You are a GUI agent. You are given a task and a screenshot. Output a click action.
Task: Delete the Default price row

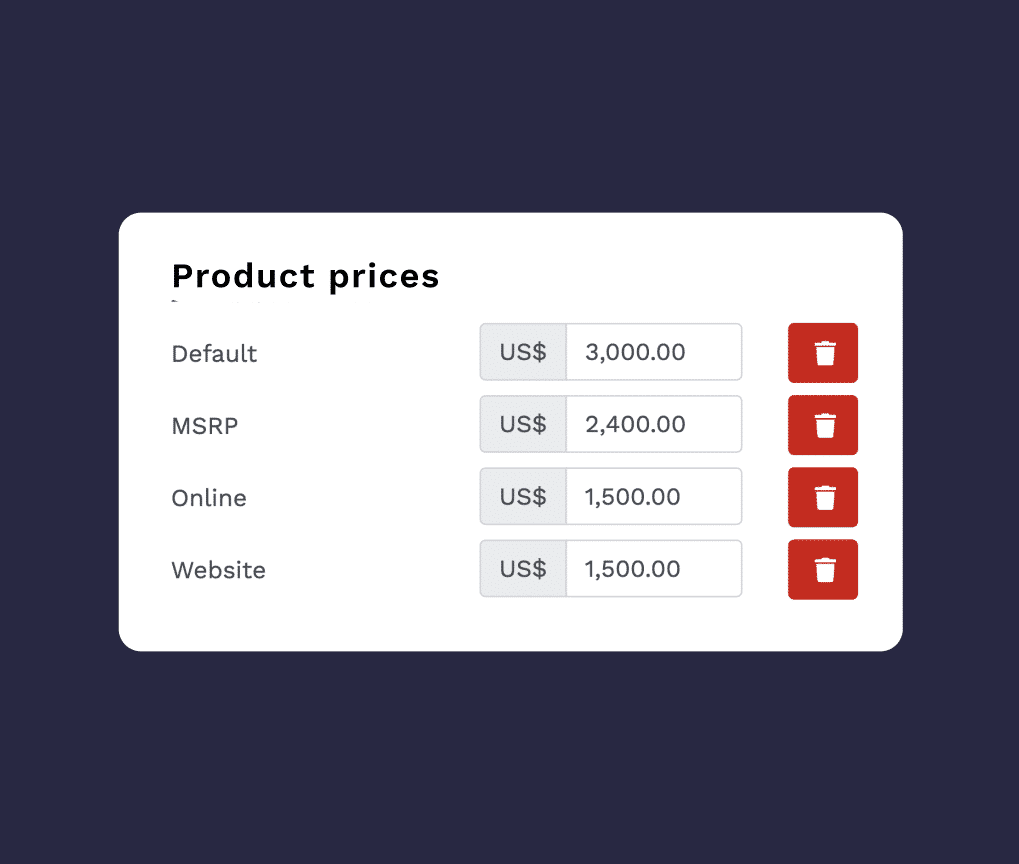[x=823, y=353]
